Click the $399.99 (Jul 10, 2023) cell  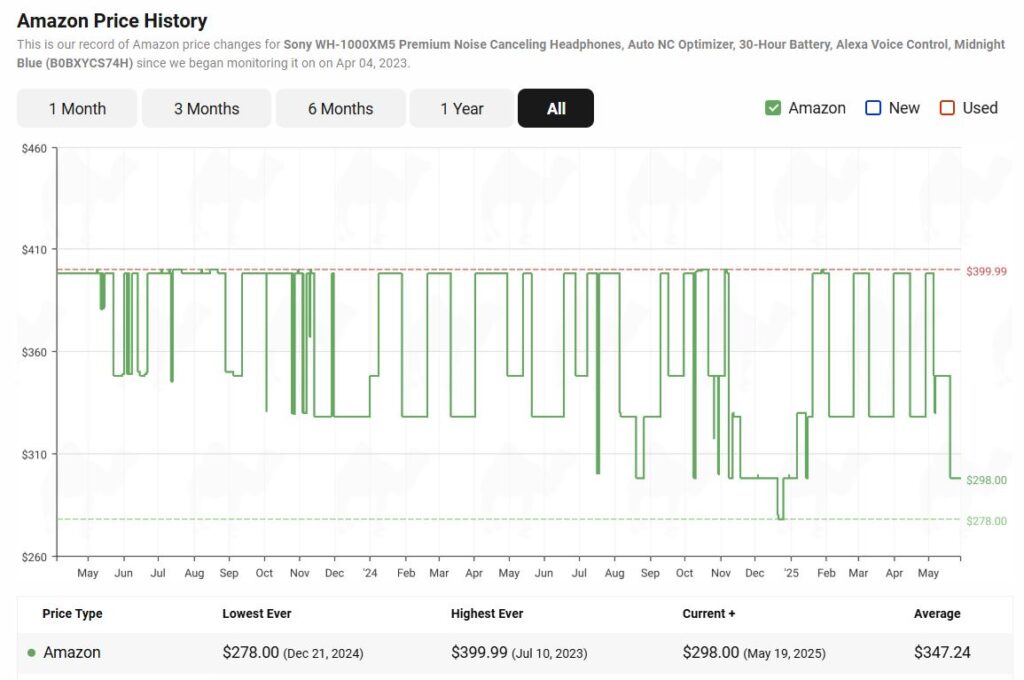coord(519,653)
